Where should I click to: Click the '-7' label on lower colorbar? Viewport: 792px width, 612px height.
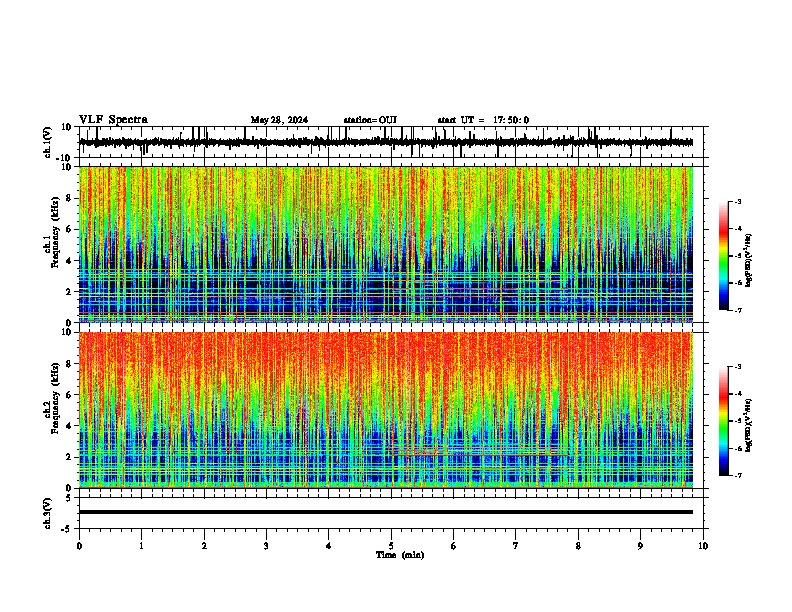(737, 475)
